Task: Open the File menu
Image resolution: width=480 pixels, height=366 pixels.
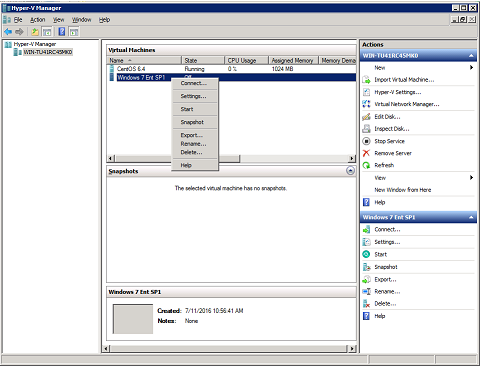Action: (18, 20)
